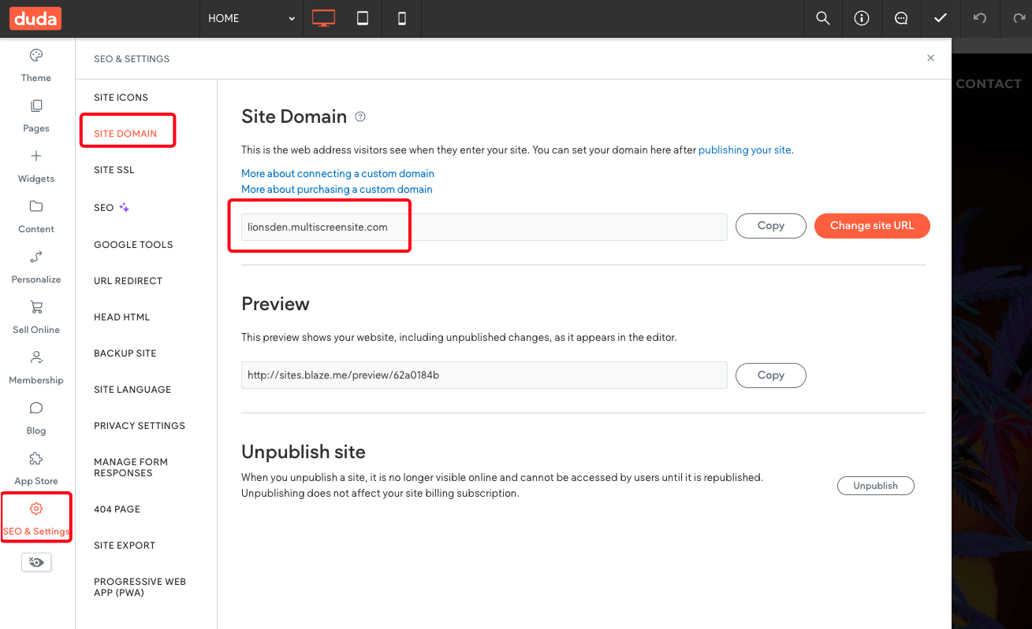Expand the HOME page selector dropdown
The width and height of the screenshot is (1032, 629).
point(291,18)
